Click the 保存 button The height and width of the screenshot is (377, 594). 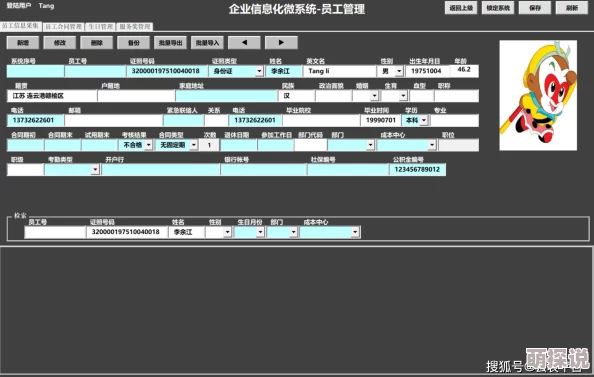tap(535, 8)
